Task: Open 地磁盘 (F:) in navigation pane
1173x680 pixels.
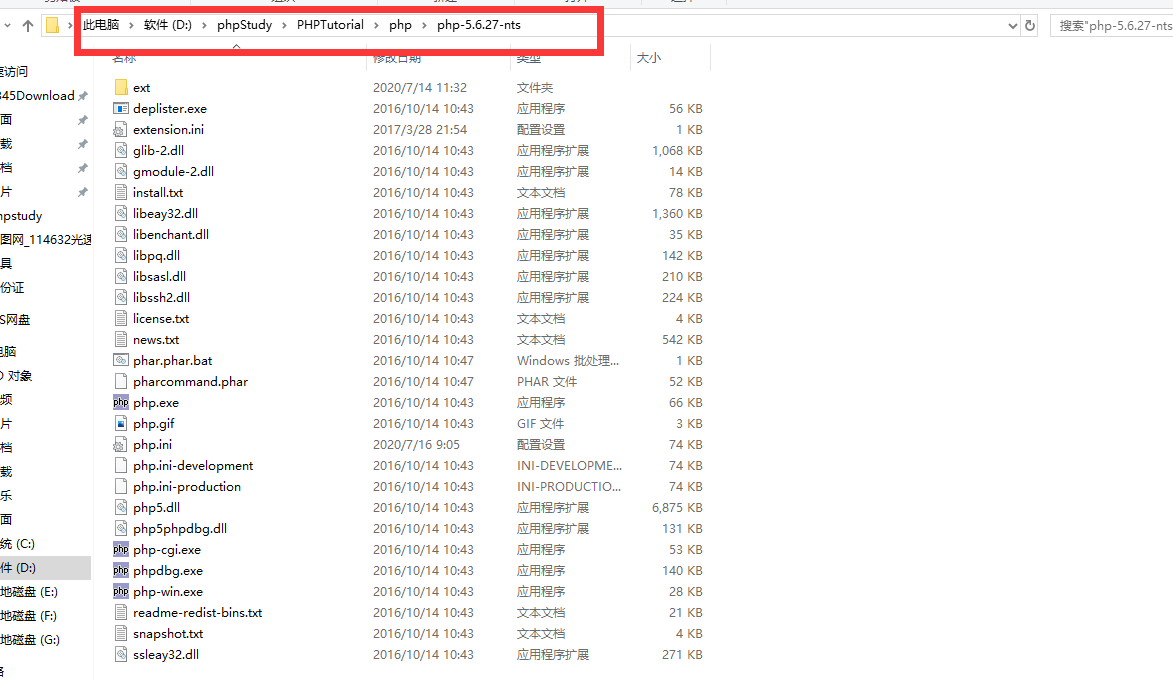Action: pos(28,616)
